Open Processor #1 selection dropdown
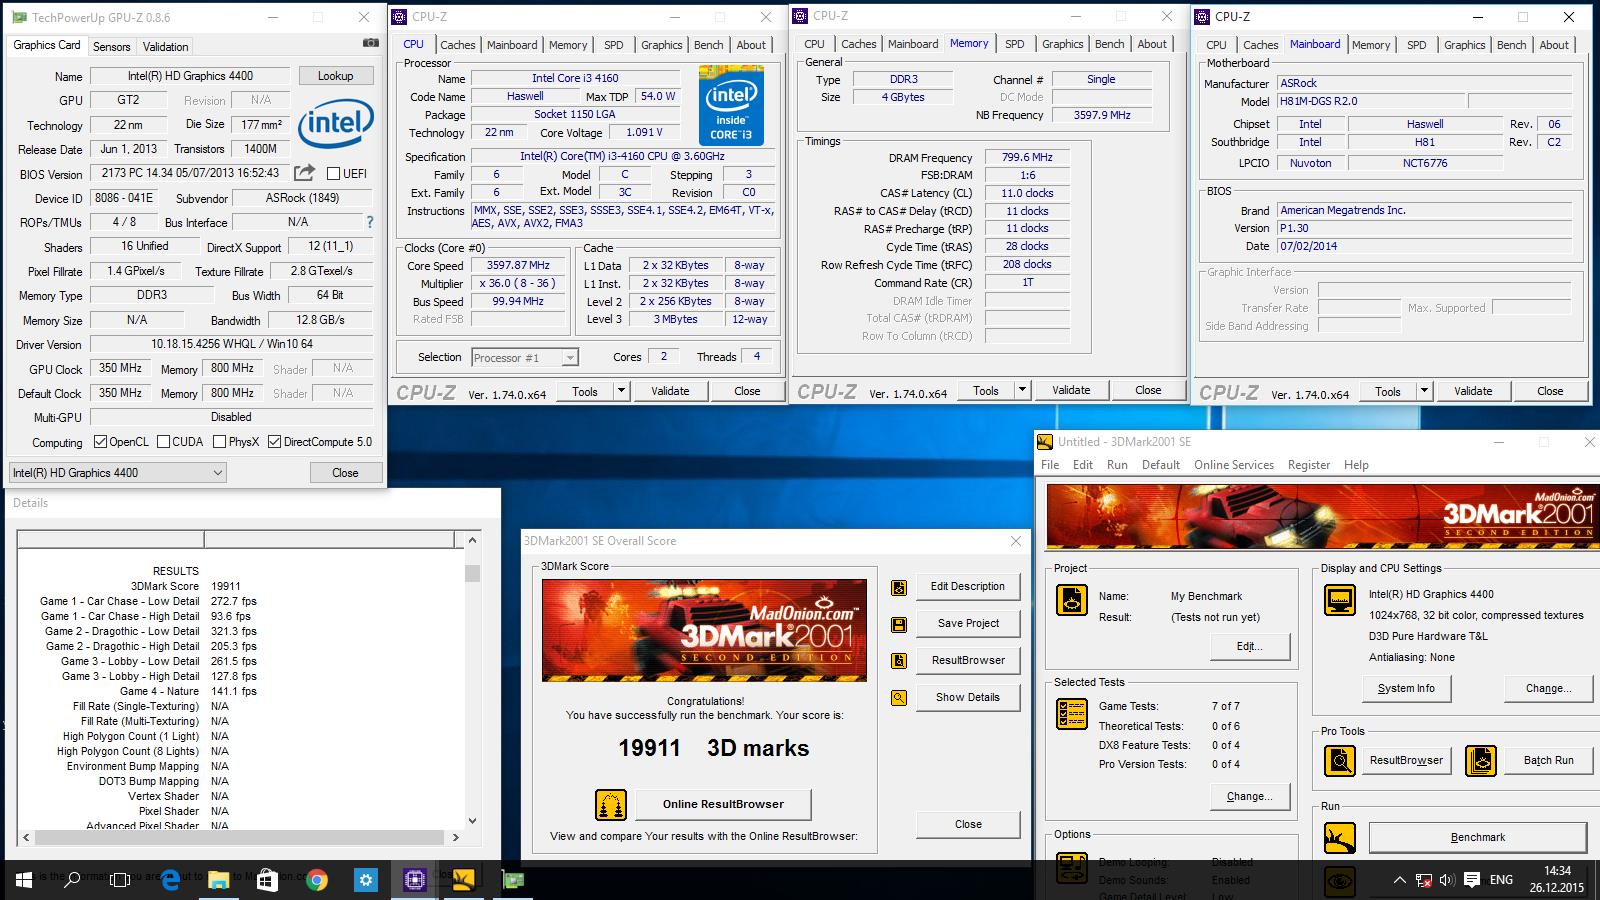Screen dimensions: 1600x900 coord(525,357)
